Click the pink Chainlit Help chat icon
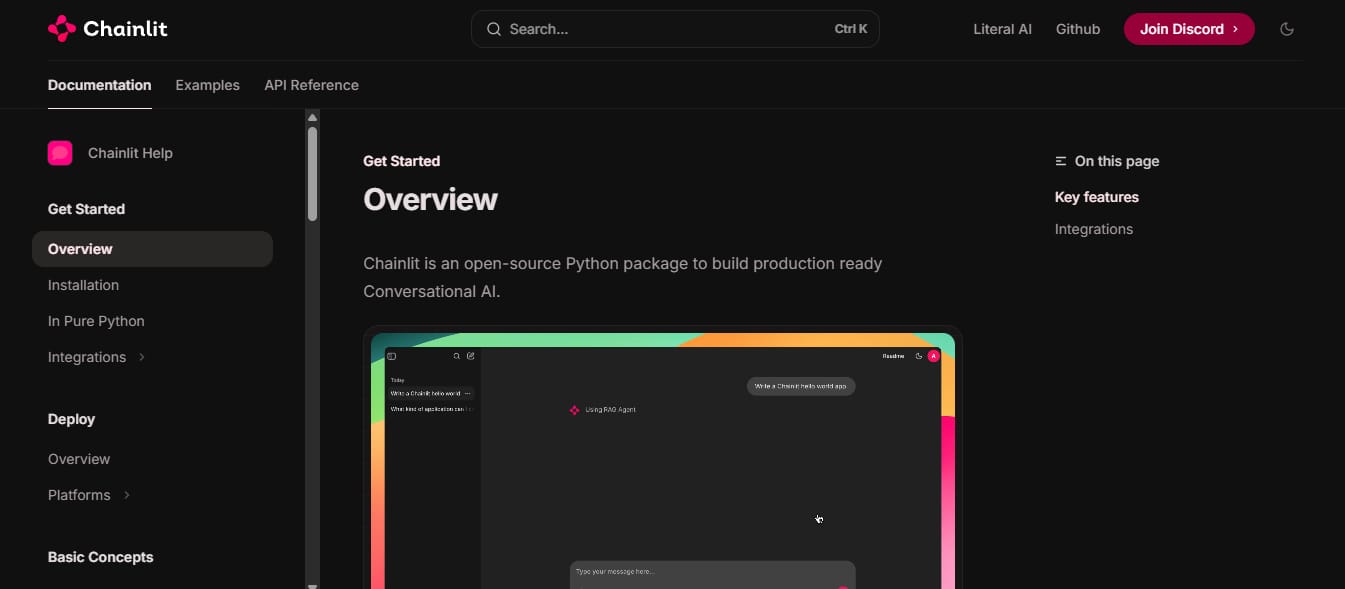Image resolution: width=1345 pixels, height=589 pixels. [x=60, y=153]
